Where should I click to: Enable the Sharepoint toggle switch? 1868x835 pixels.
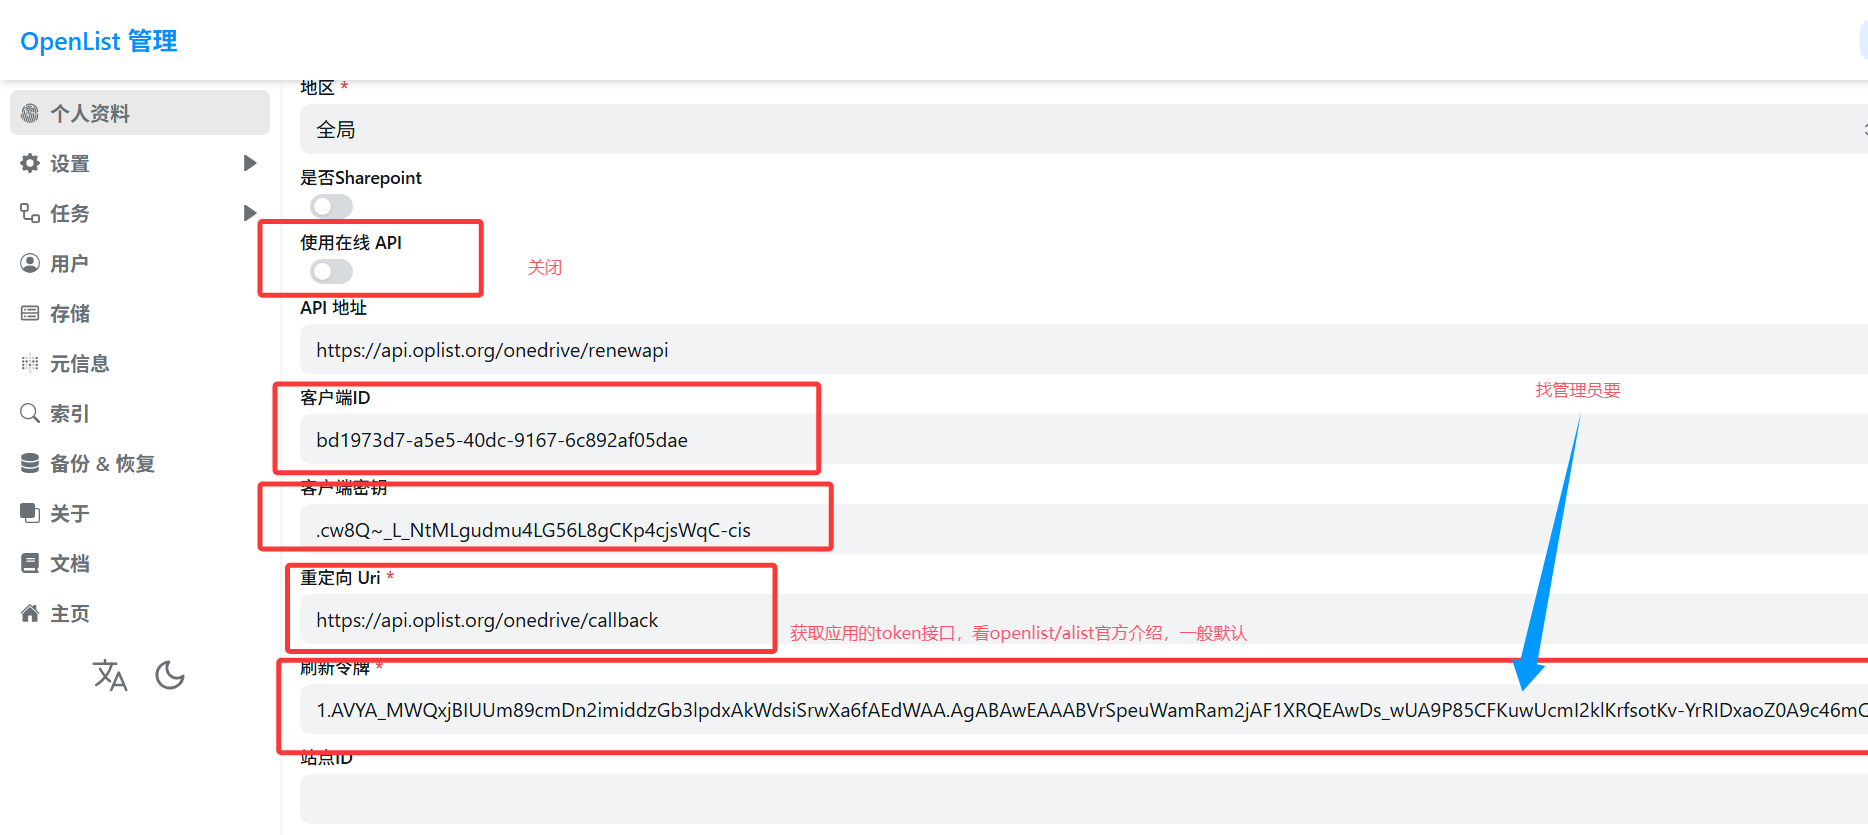(x=331, y=207)
